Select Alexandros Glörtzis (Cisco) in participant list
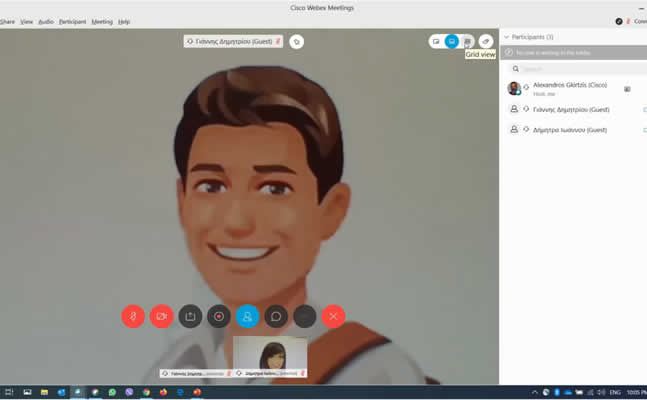Image resolution: width=647 pixels, height=400 pixels. pos(570,85)
